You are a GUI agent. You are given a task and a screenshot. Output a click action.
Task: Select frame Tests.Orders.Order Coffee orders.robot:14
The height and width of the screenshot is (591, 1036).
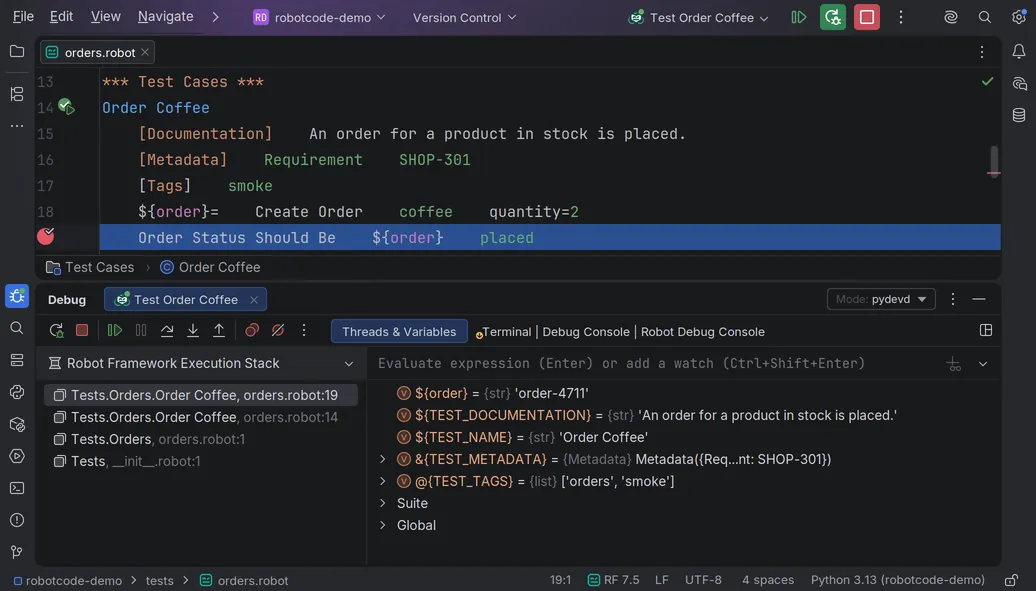(201, 417)
